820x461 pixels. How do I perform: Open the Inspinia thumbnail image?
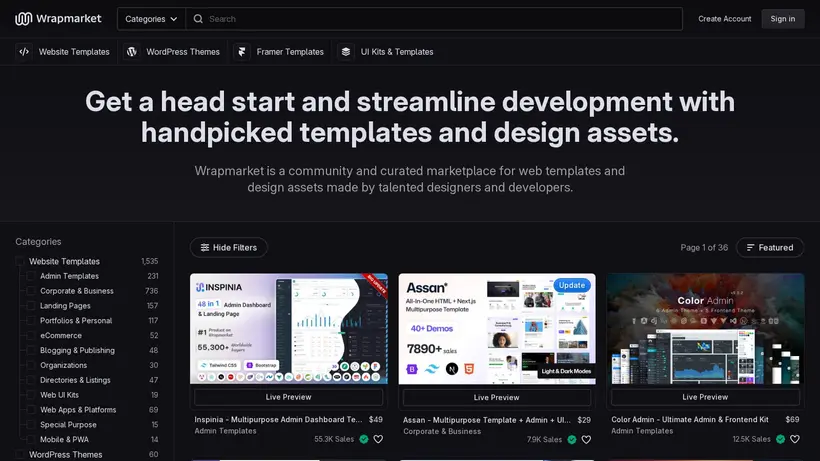click(289, 329)
